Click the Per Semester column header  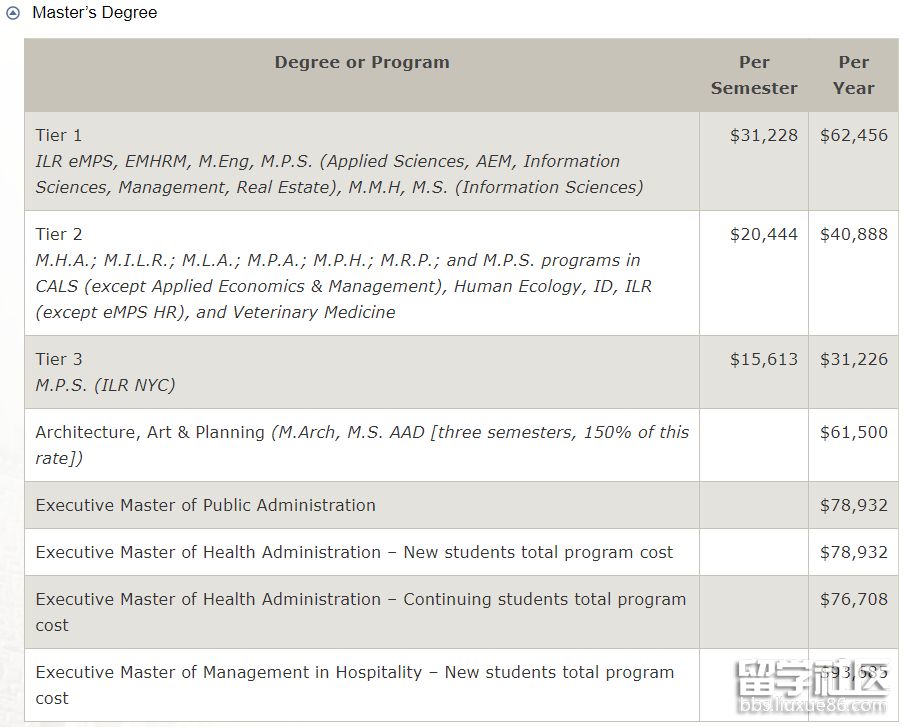(754, 75)
